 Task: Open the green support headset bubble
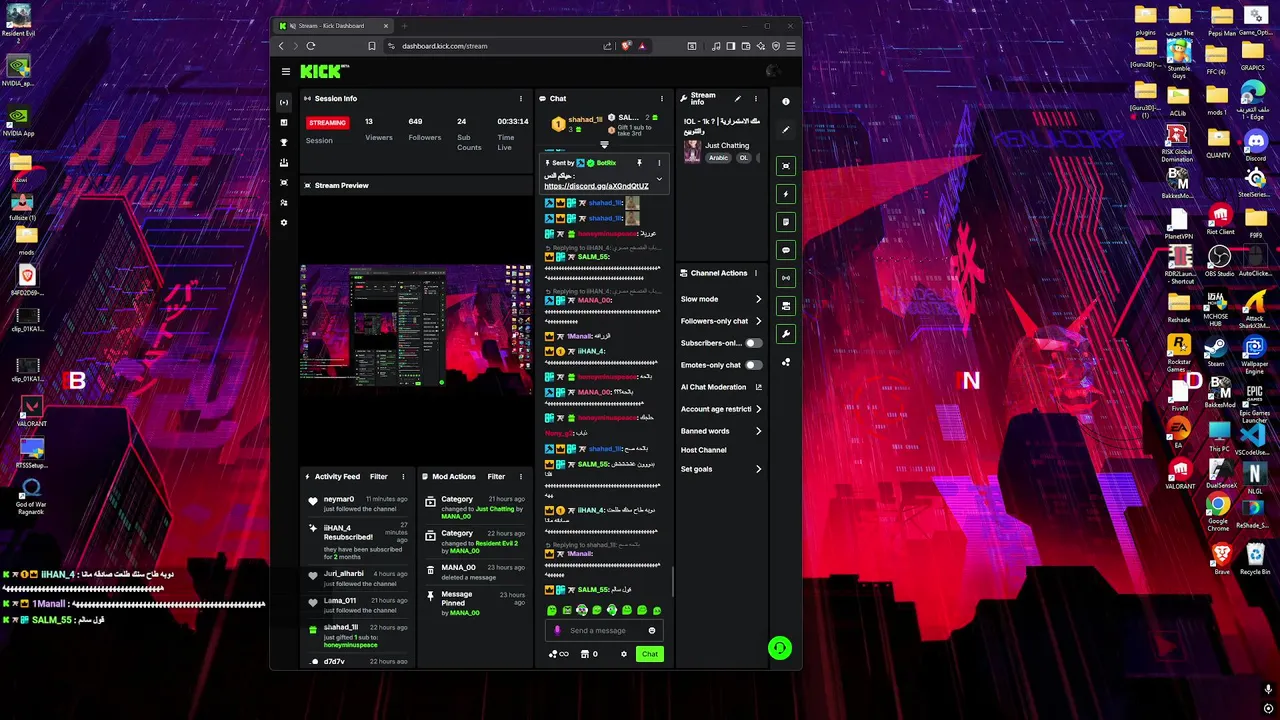[x=780, y=648]
